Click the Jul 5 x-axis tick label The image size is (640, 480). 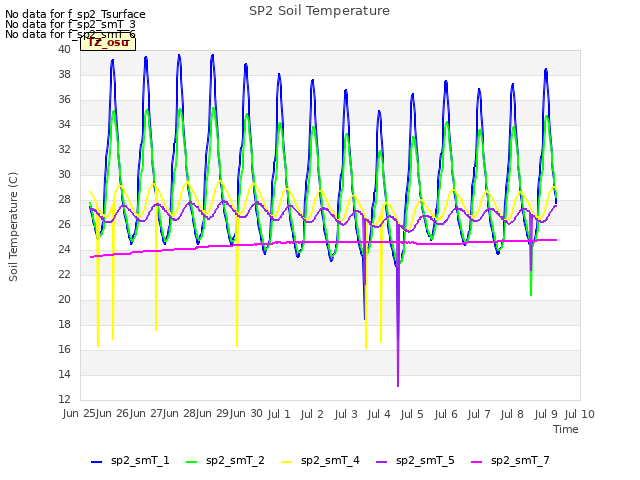pos(412,414)
